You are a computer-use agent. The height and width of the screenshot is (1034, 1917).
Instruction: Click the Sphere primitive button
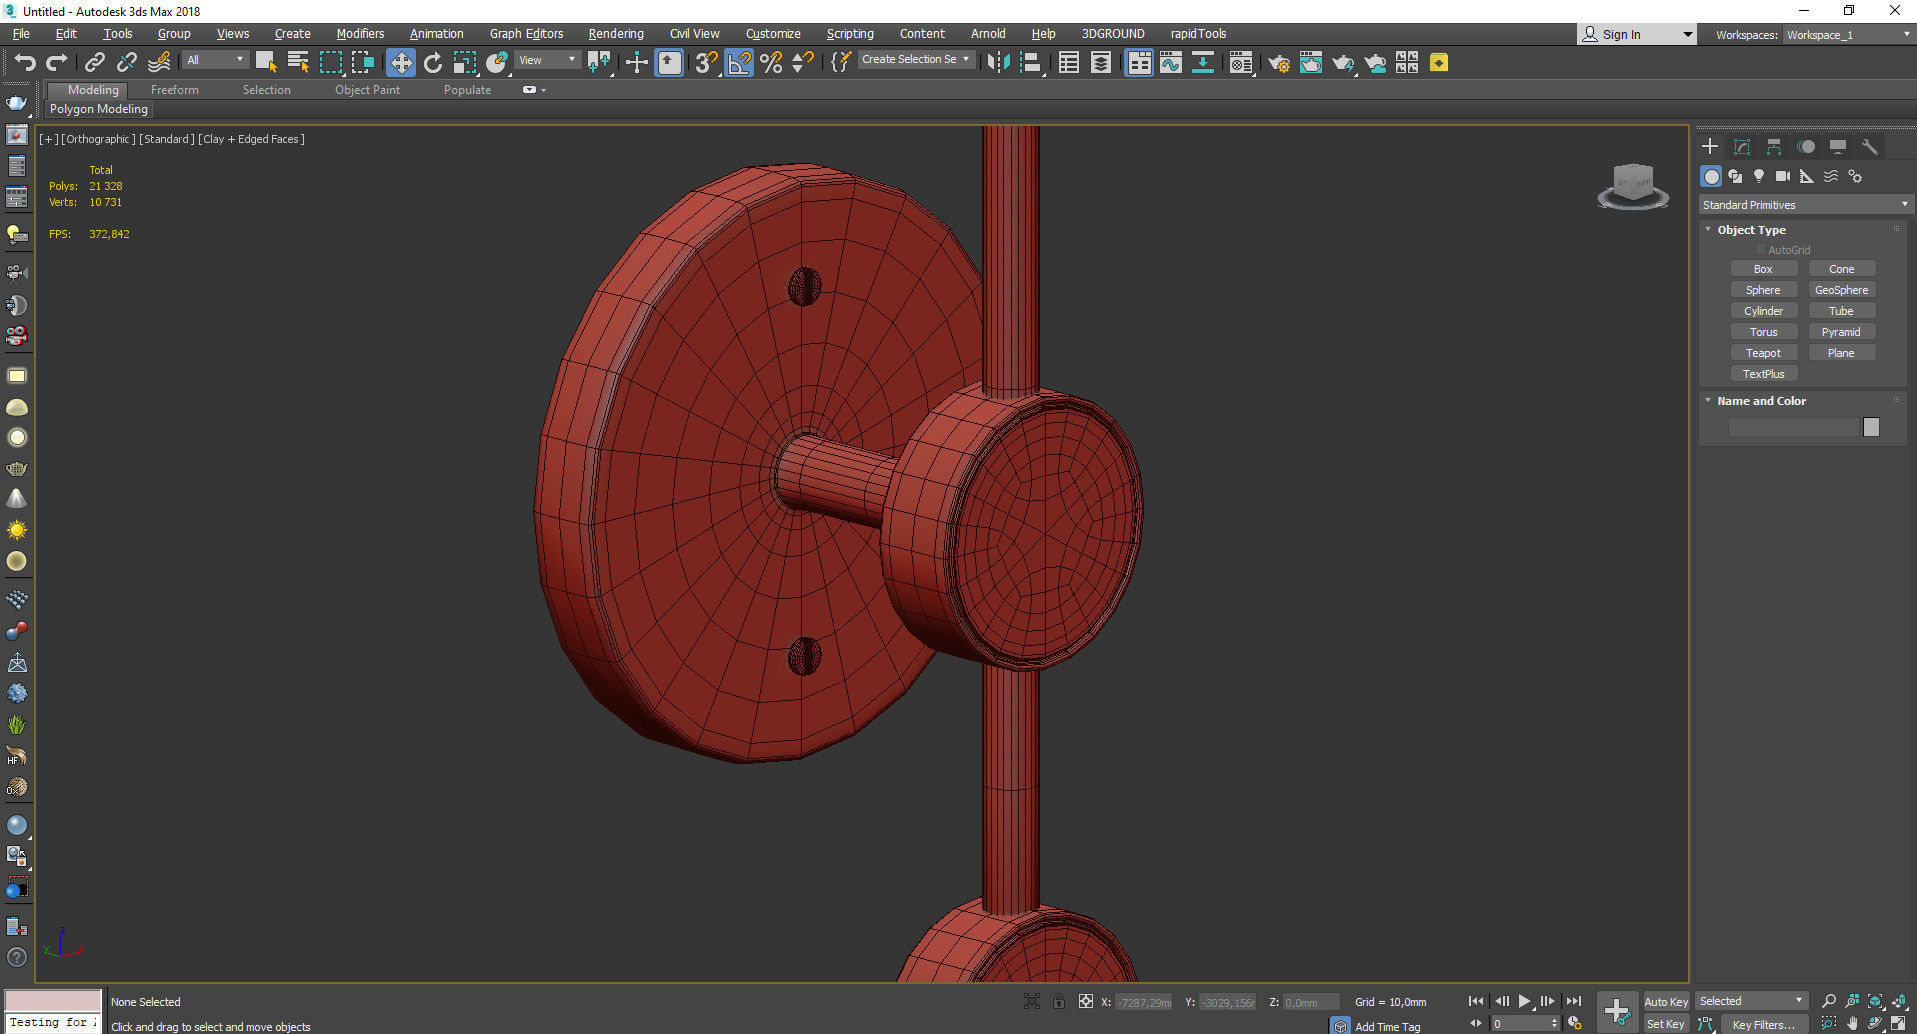1763,290
